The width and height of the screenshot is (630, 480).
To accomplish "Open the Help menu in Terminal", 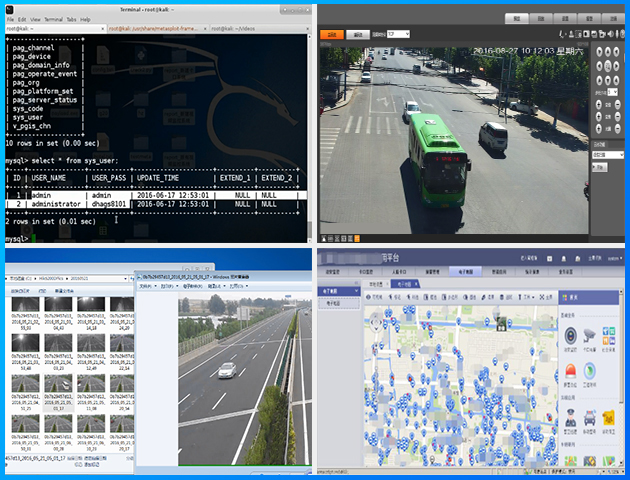I will [x=85, y=19].
